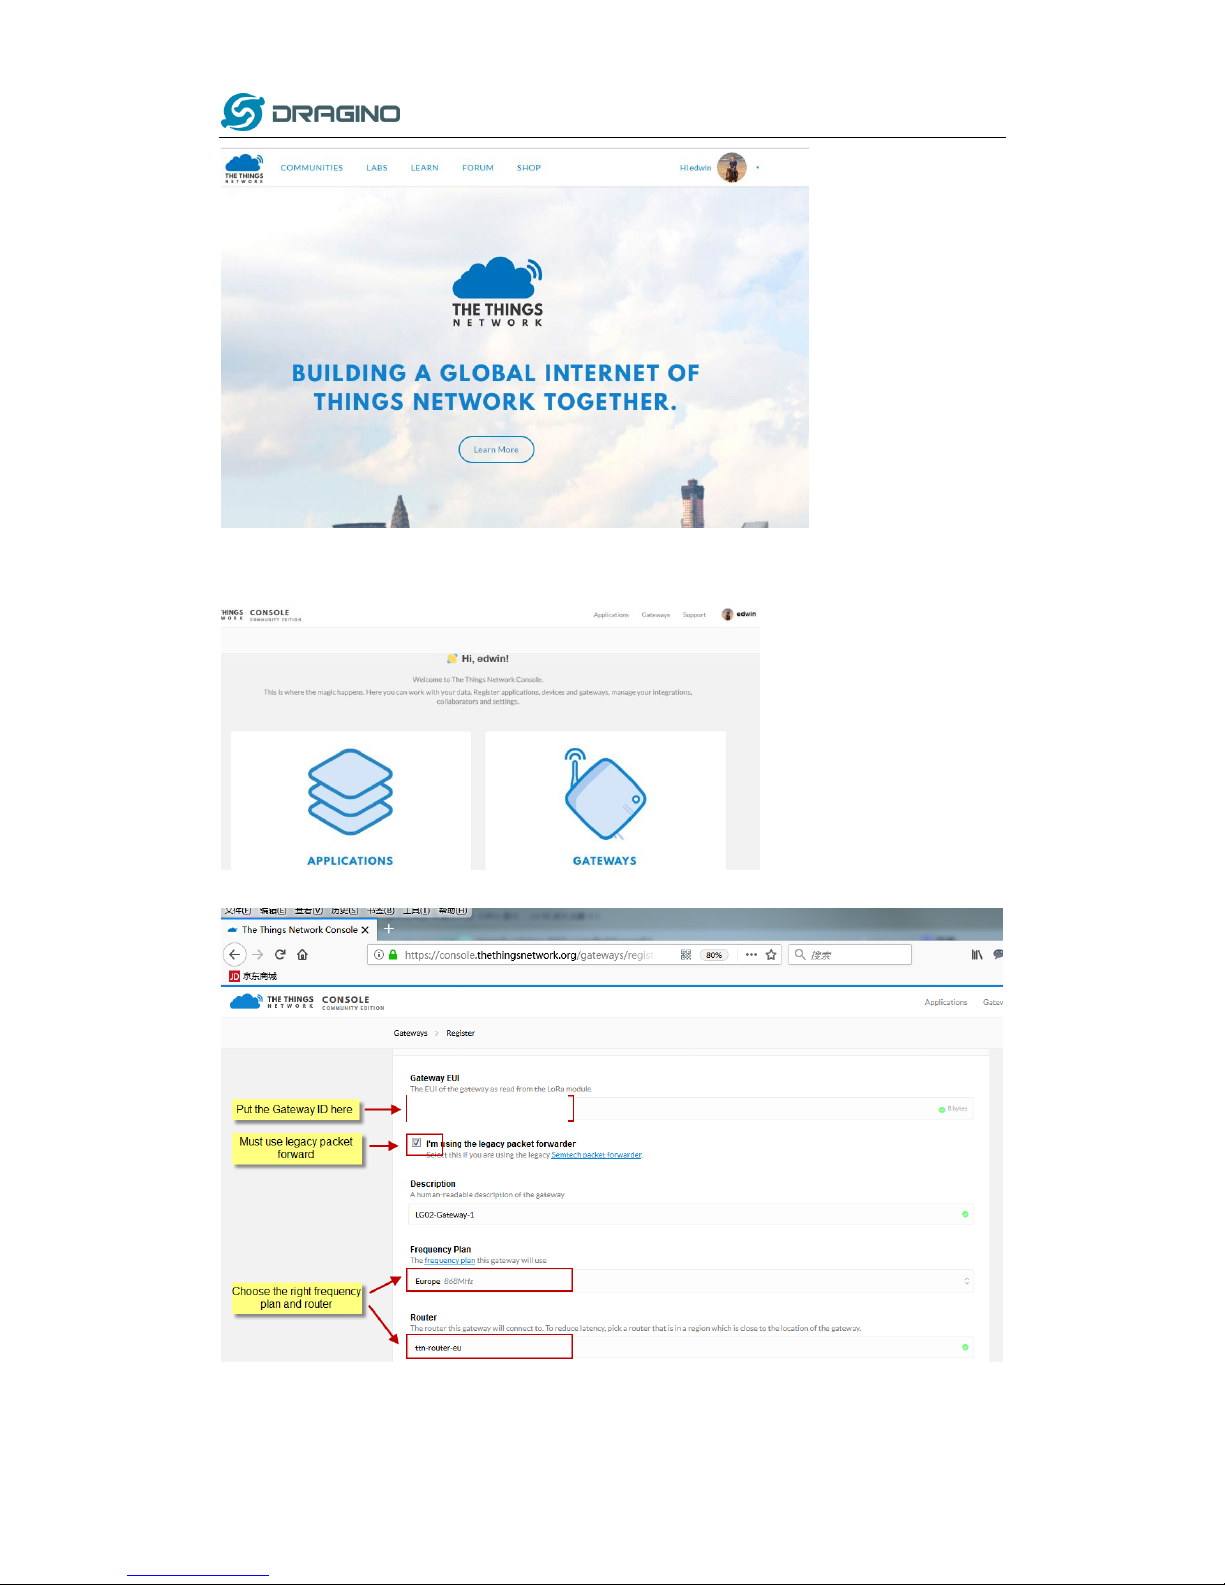Focus the Gateway EUI input field
This screenshot has height=1585, width=1225.
690,1109
